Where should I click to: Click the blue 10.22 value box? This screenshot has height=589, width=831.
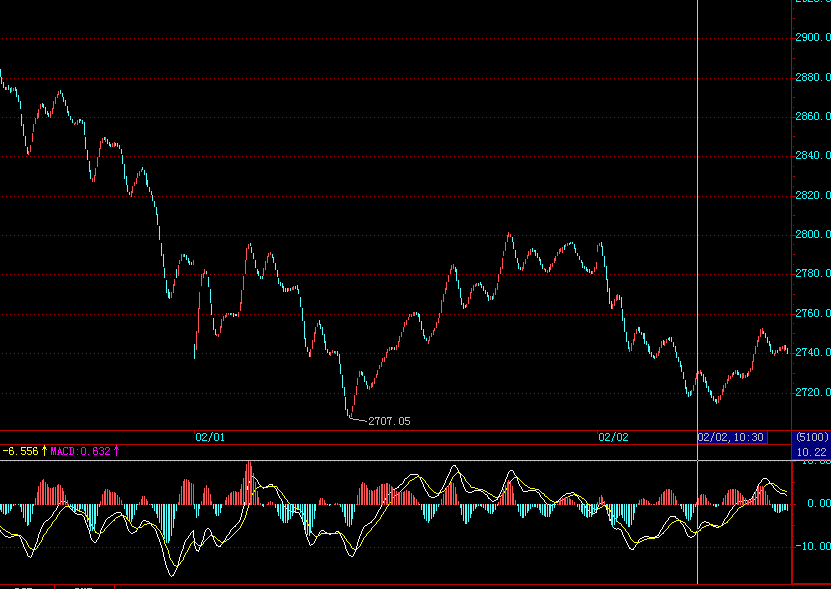click(811, 452)
